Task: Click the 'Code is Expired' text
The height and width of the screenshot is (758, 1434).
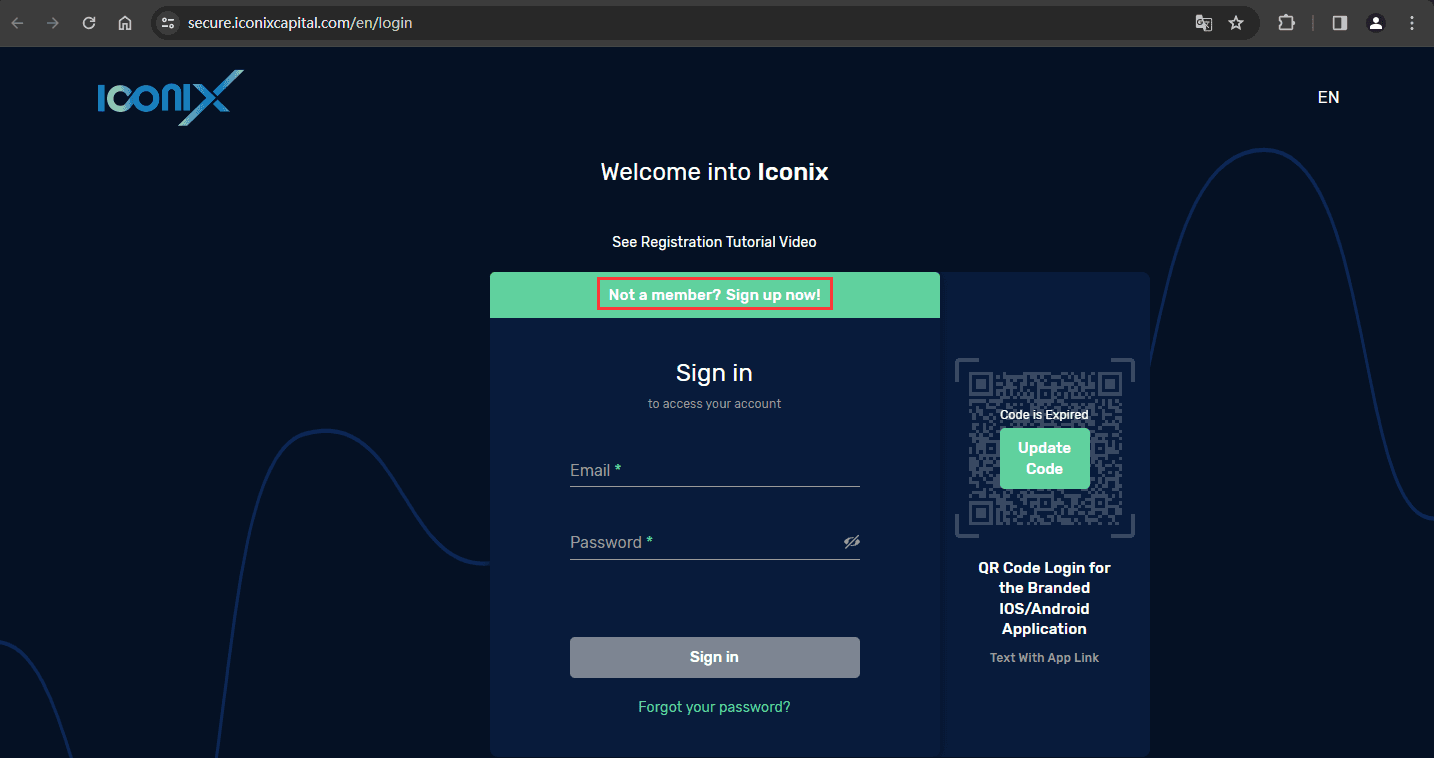Action: click(1044, 414)
